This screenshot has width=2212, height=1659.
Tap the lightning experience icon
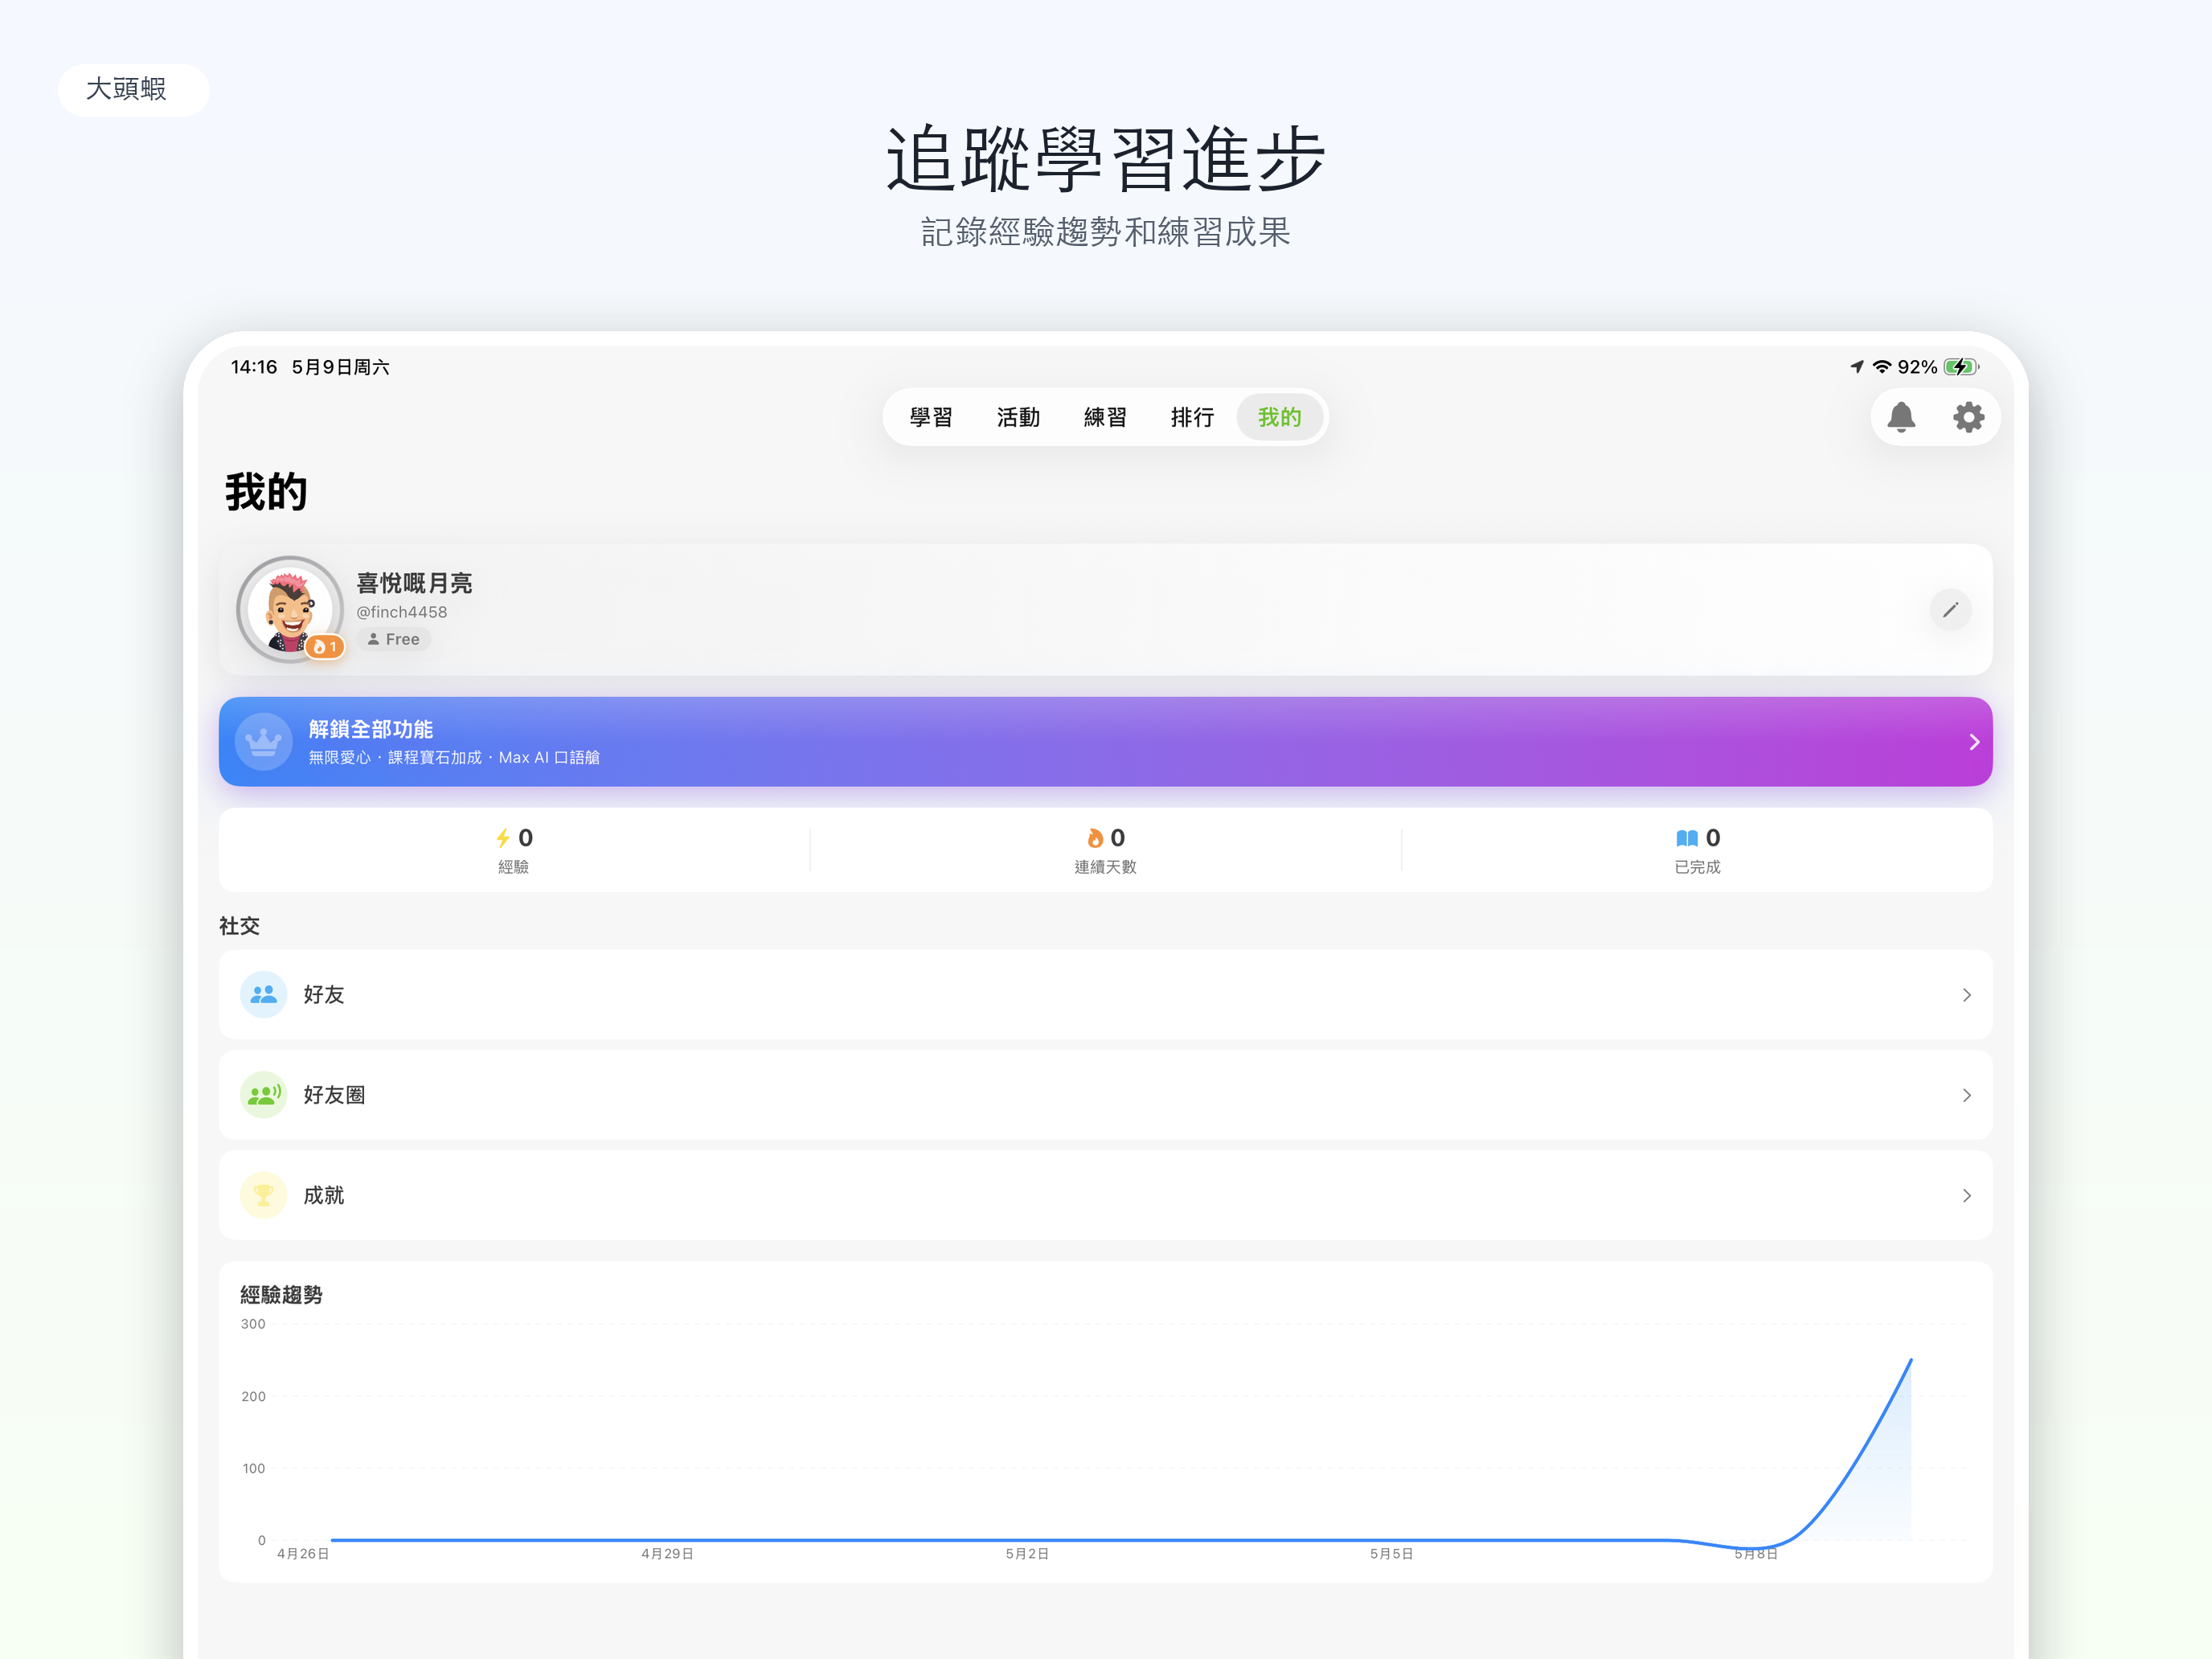503,838
